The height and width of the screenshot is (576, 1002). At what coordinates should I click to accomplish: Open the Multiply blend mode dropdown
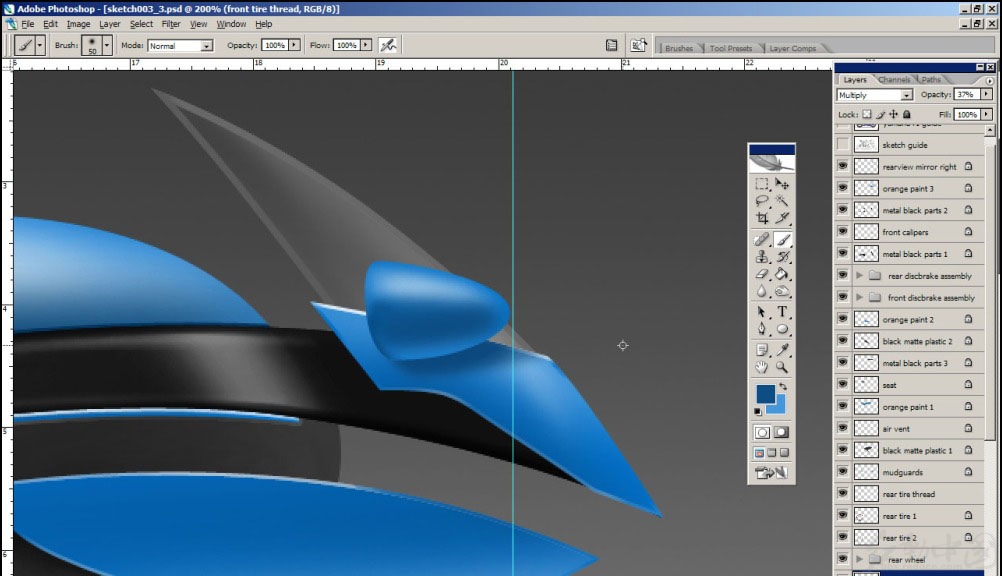(x=875, y=95)
